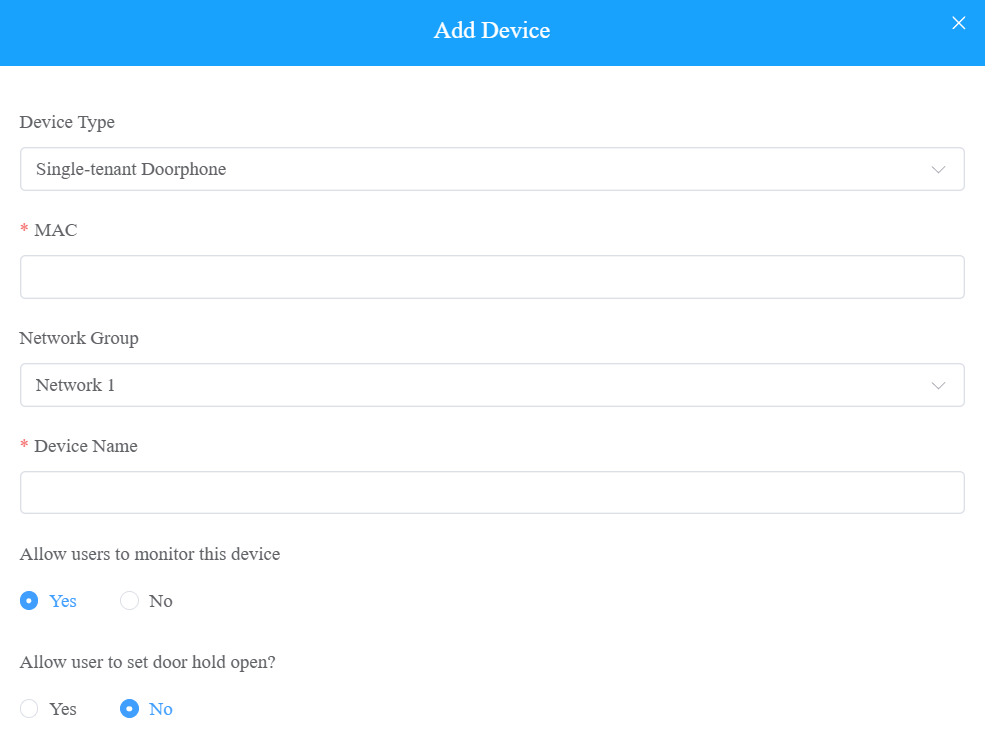Click the Allow users to monitor this device text

tap(150, 554)
